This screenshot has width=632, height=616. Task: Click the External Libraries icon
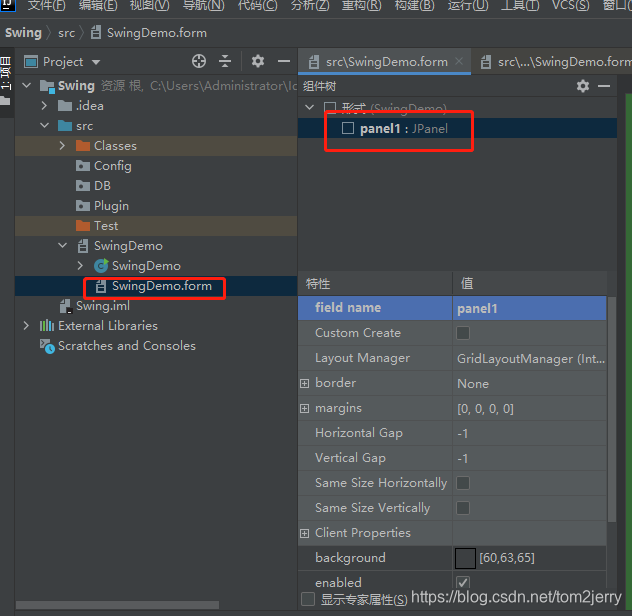(x=47, y=326)
